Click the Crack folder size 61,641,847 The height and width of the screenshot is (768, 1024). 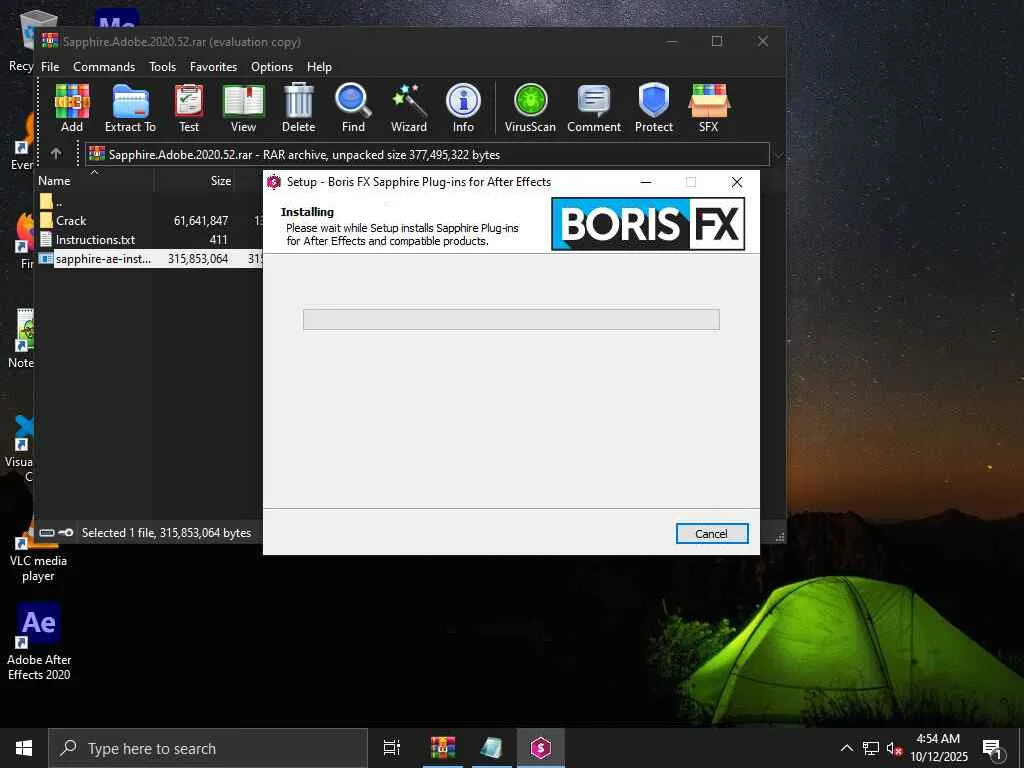coord(201,221)
